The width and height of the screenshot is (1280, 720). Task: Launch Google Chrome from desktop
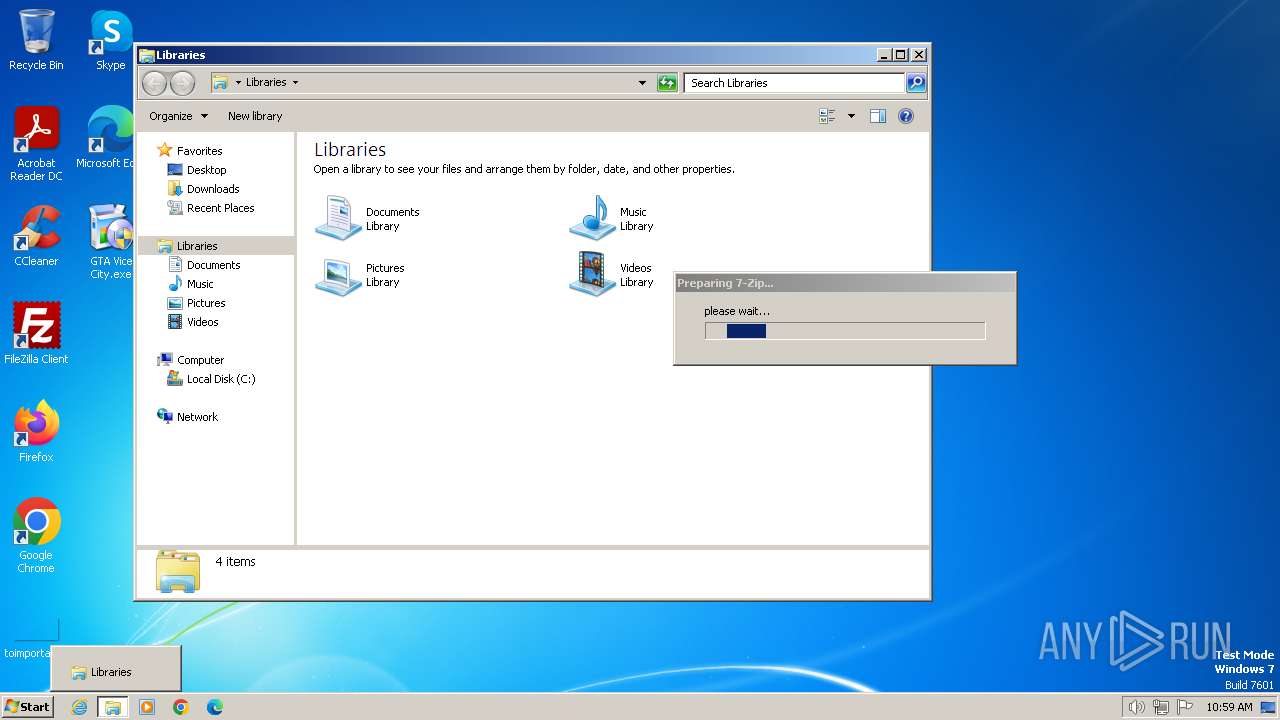click(36, 536)
